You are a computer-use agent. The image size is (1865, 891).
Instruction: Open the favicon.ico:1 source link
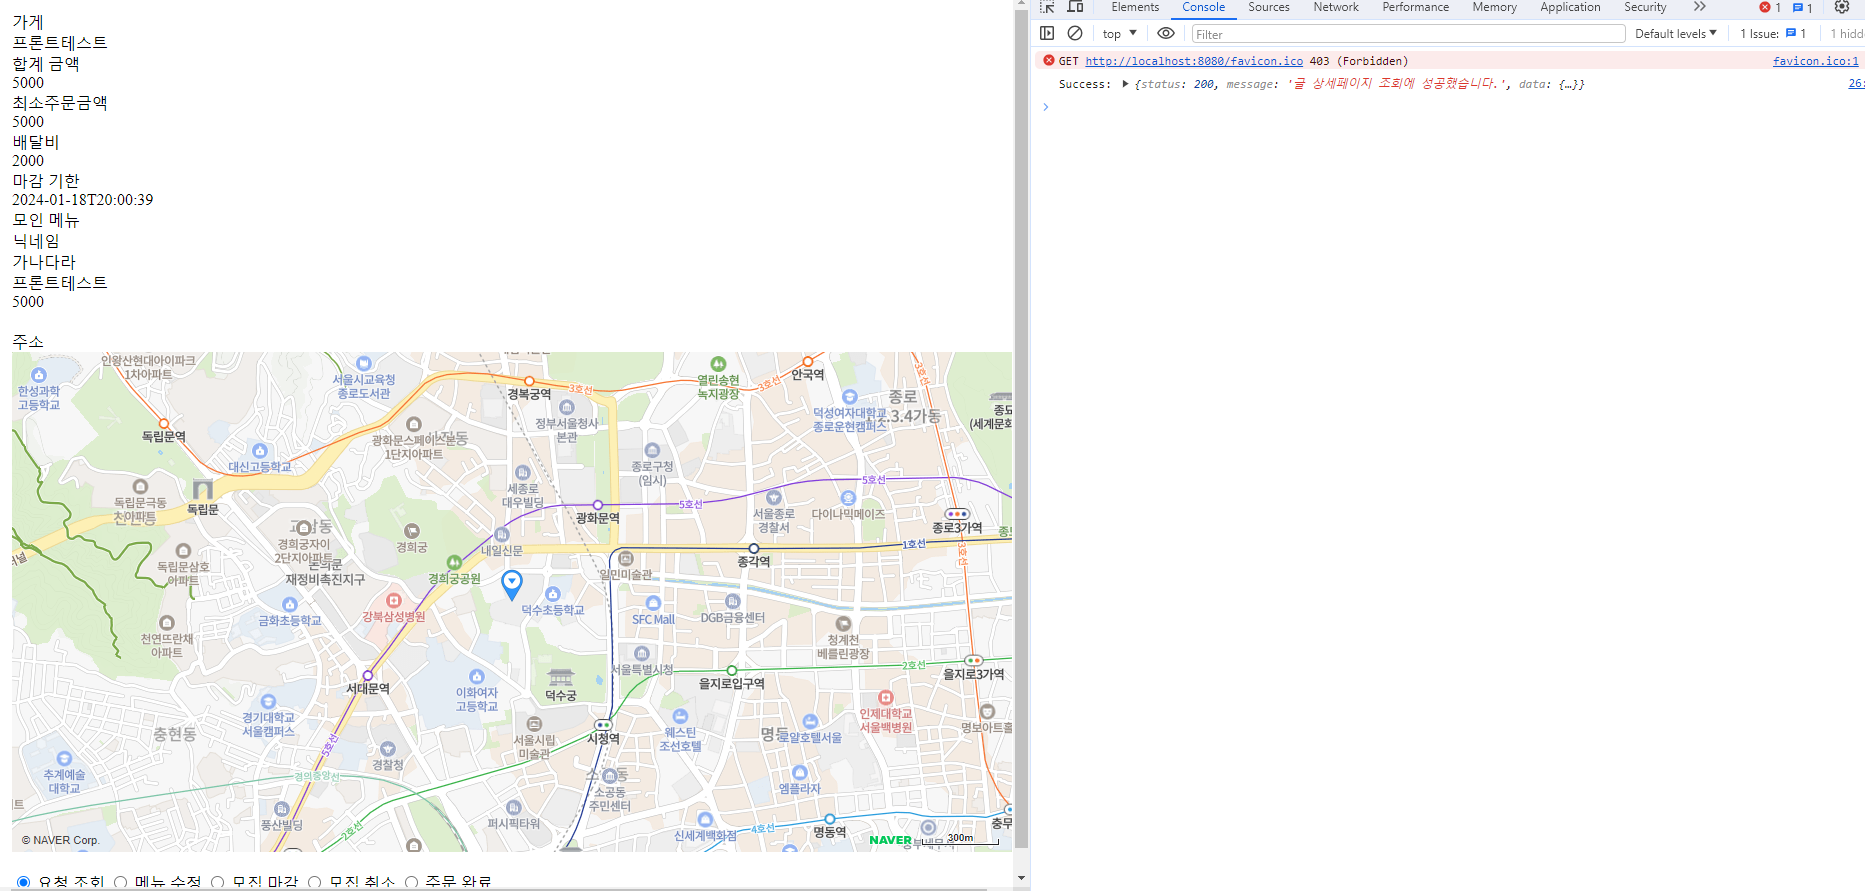point(1815,61)
